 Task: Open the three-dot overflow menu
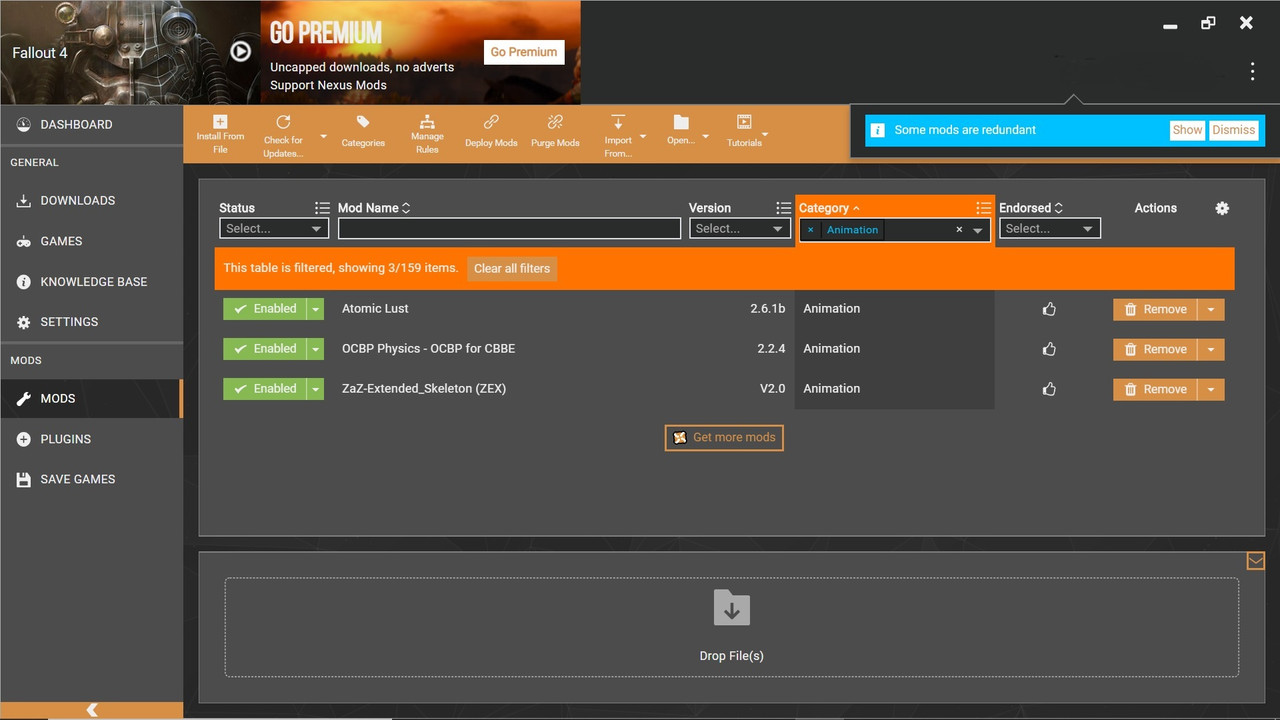click(x=1252, y=71)
